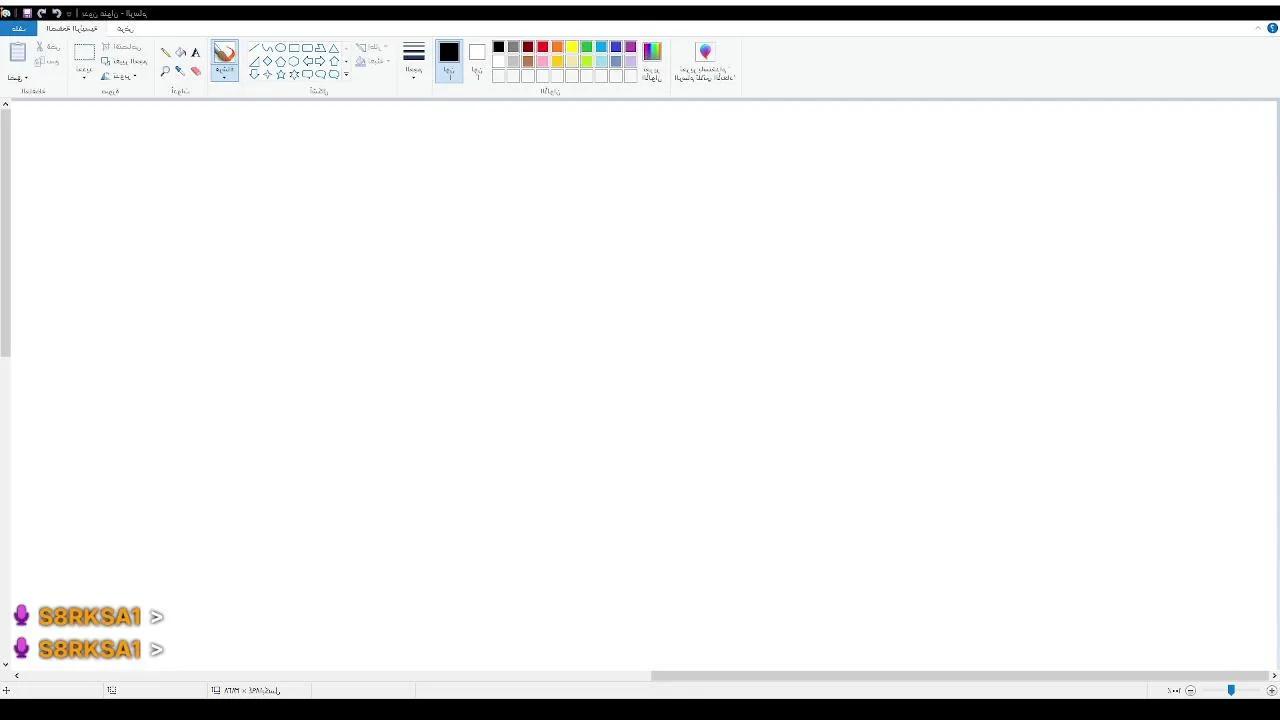Click the zoom slider thumb
The height and width of the screenshot is (720, 1280).
[1231, 690]
